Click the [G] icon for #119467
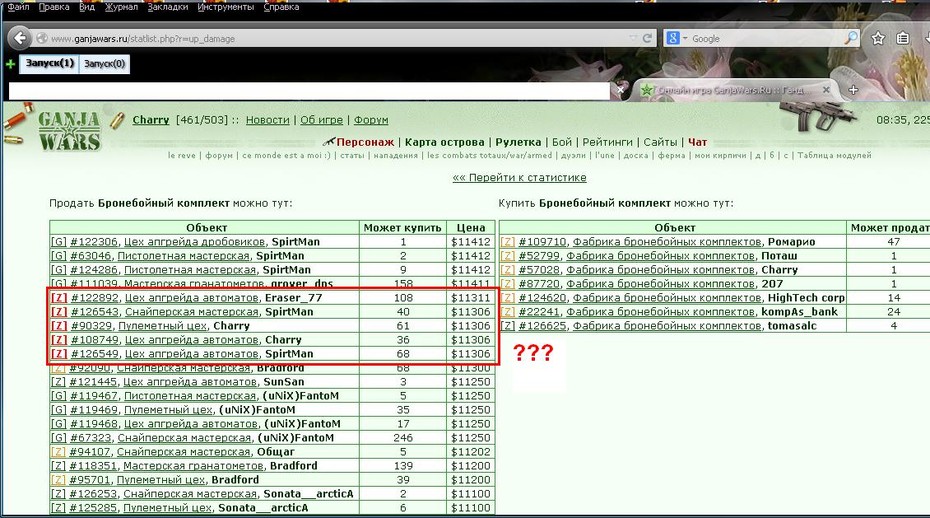The image size is (930, 518). pos(59,396)
